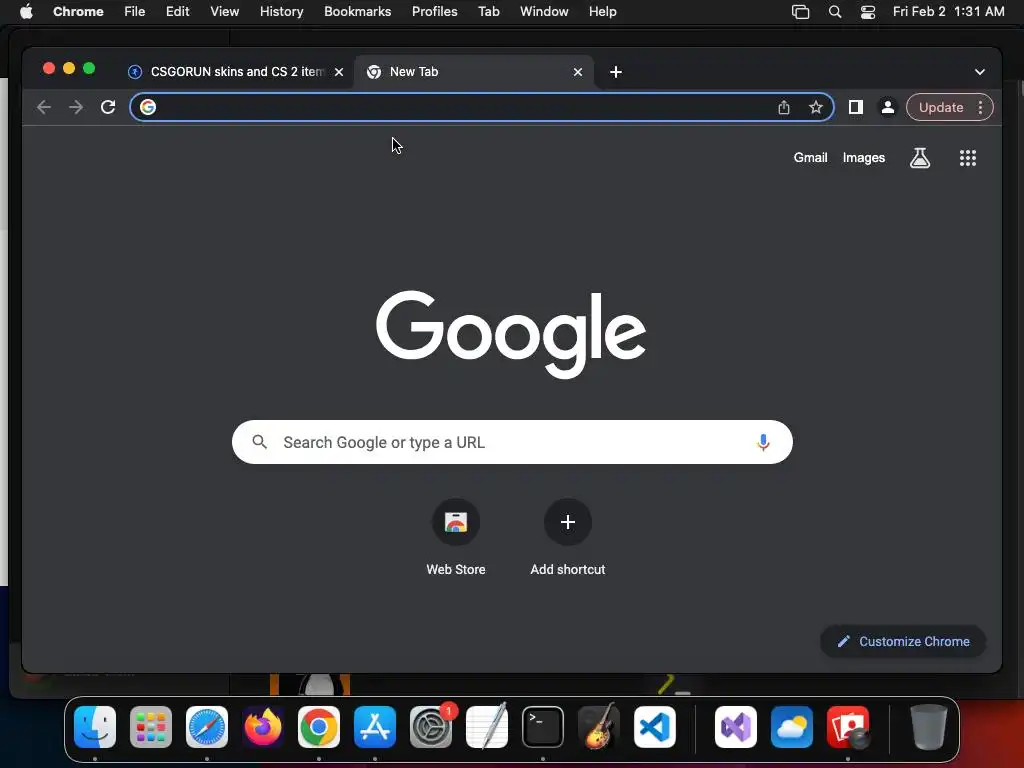The image size is (1024, 768).
Task: Open Chrome three-dot menu
Action: click(980, 107)
